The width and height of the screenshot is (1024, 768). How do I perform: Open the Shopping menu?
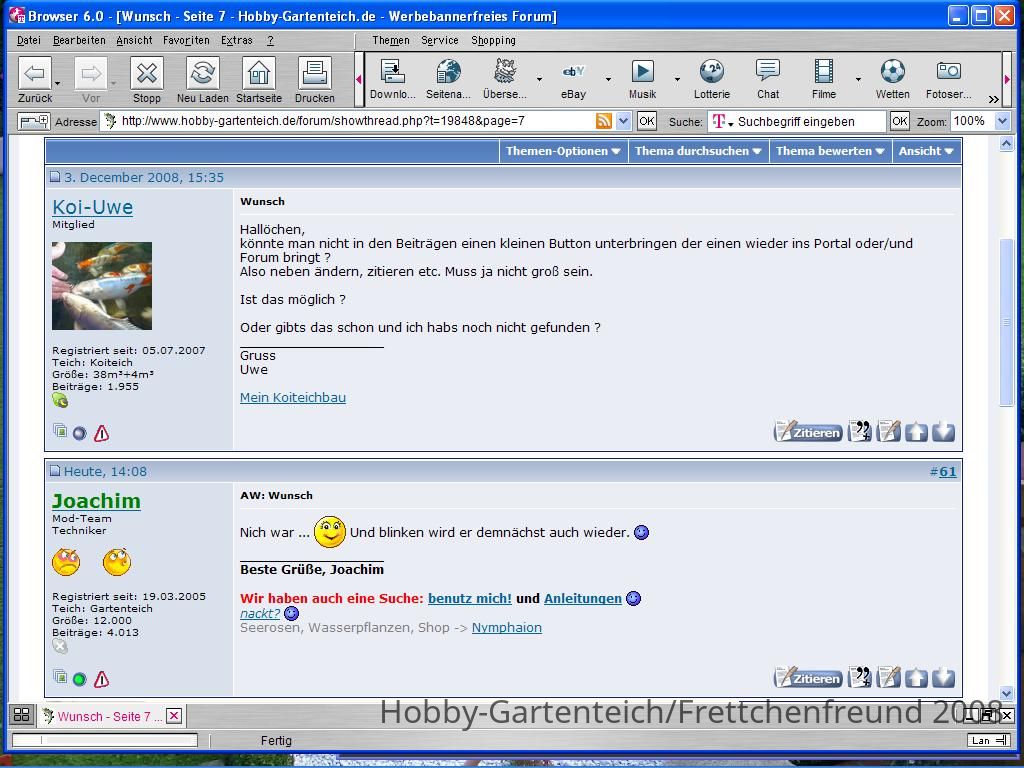point(493,40)
